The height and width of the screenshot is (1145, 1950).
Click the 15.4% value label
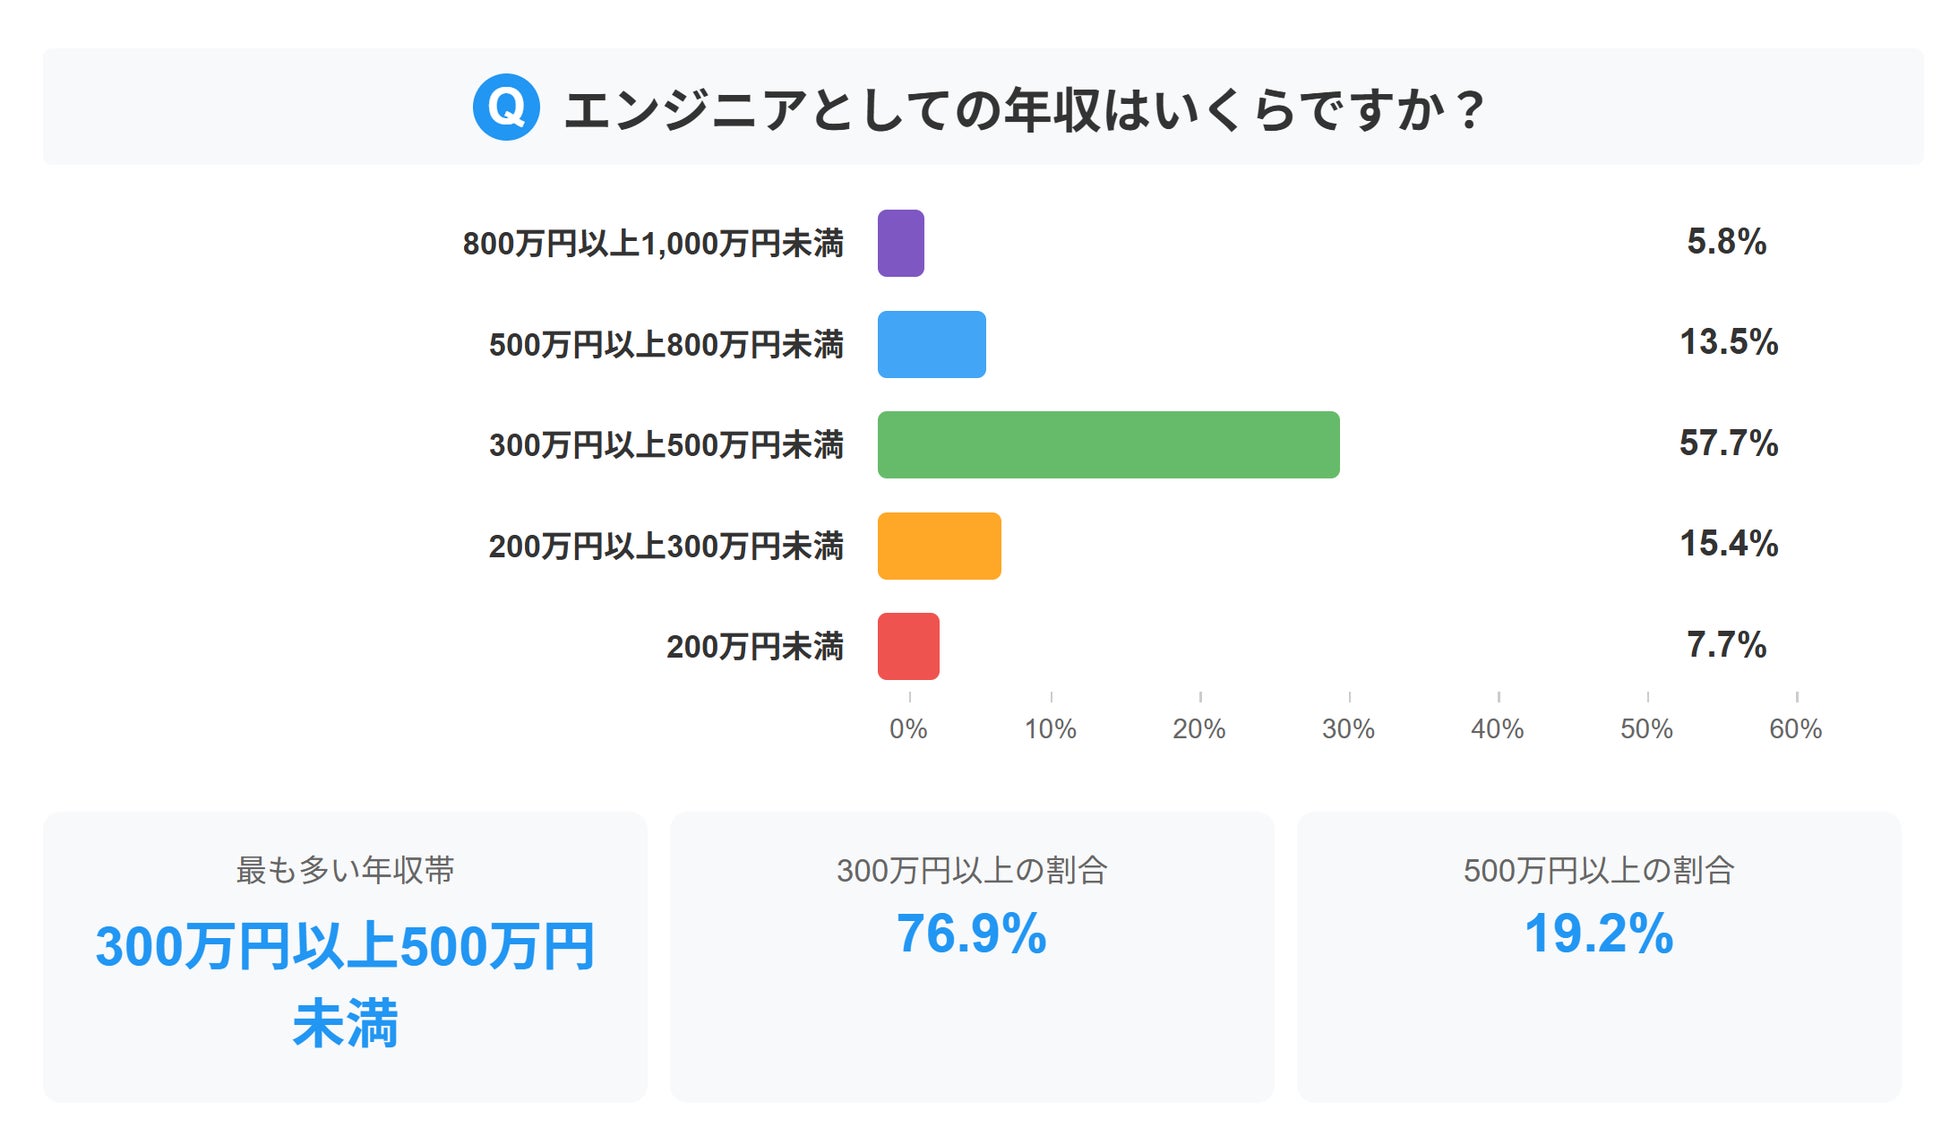coord(1728,544)
